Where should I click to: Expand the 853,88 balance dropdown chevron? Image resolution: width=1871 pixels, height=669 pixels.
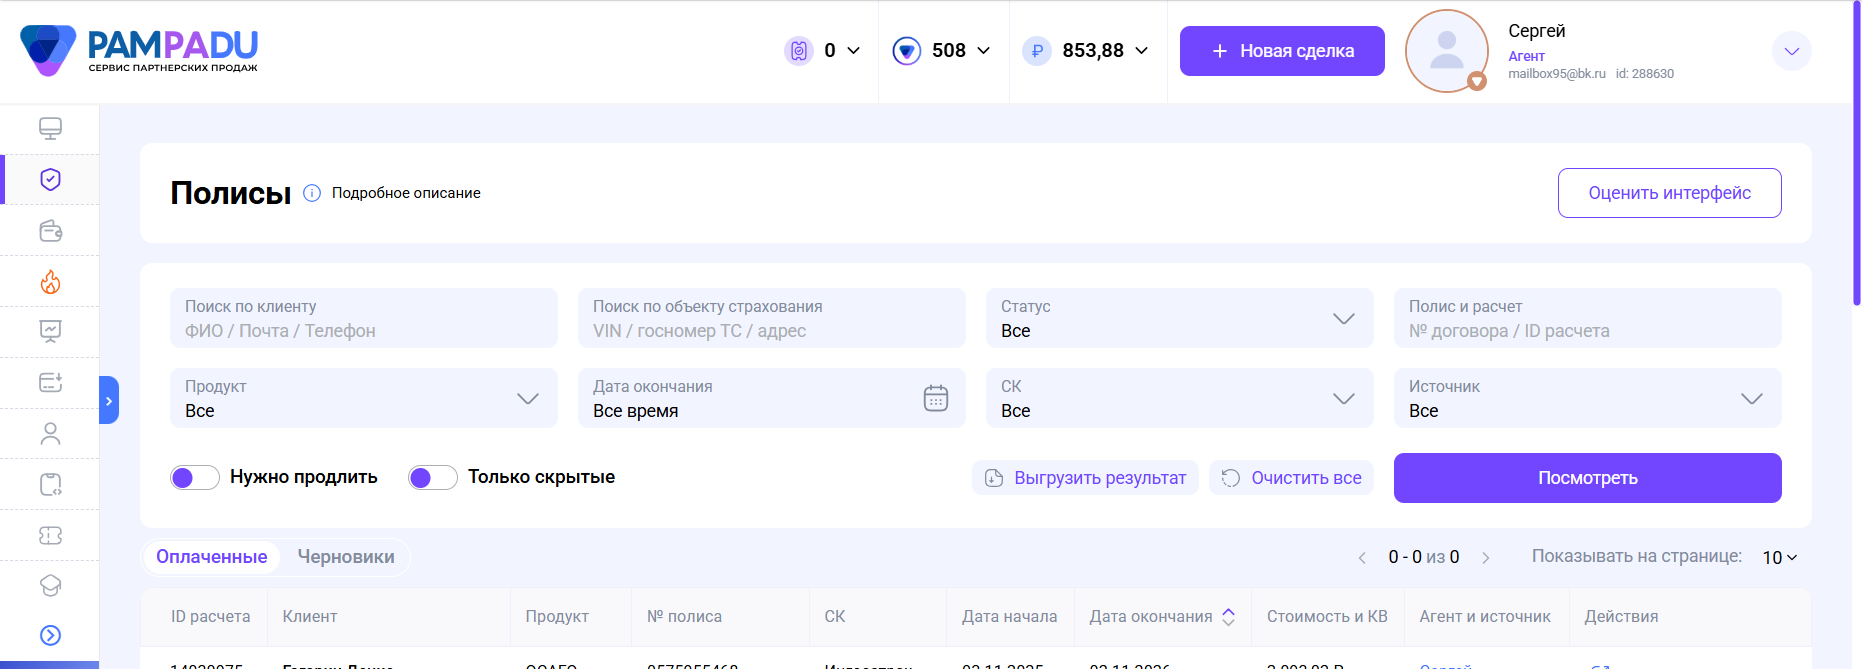point(1142,50)
